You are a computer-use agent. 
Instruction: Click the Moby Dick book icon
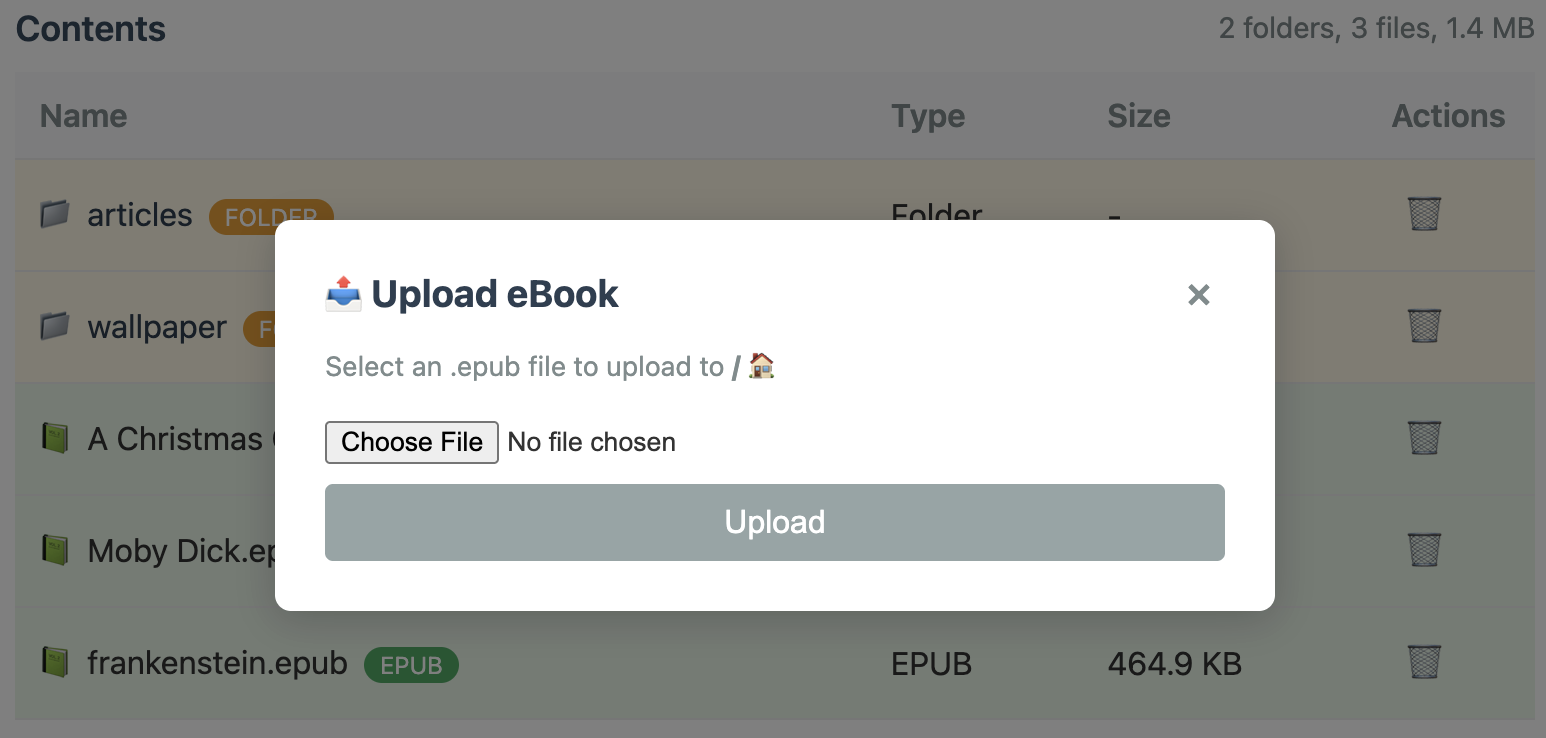[x=55, y=550]
